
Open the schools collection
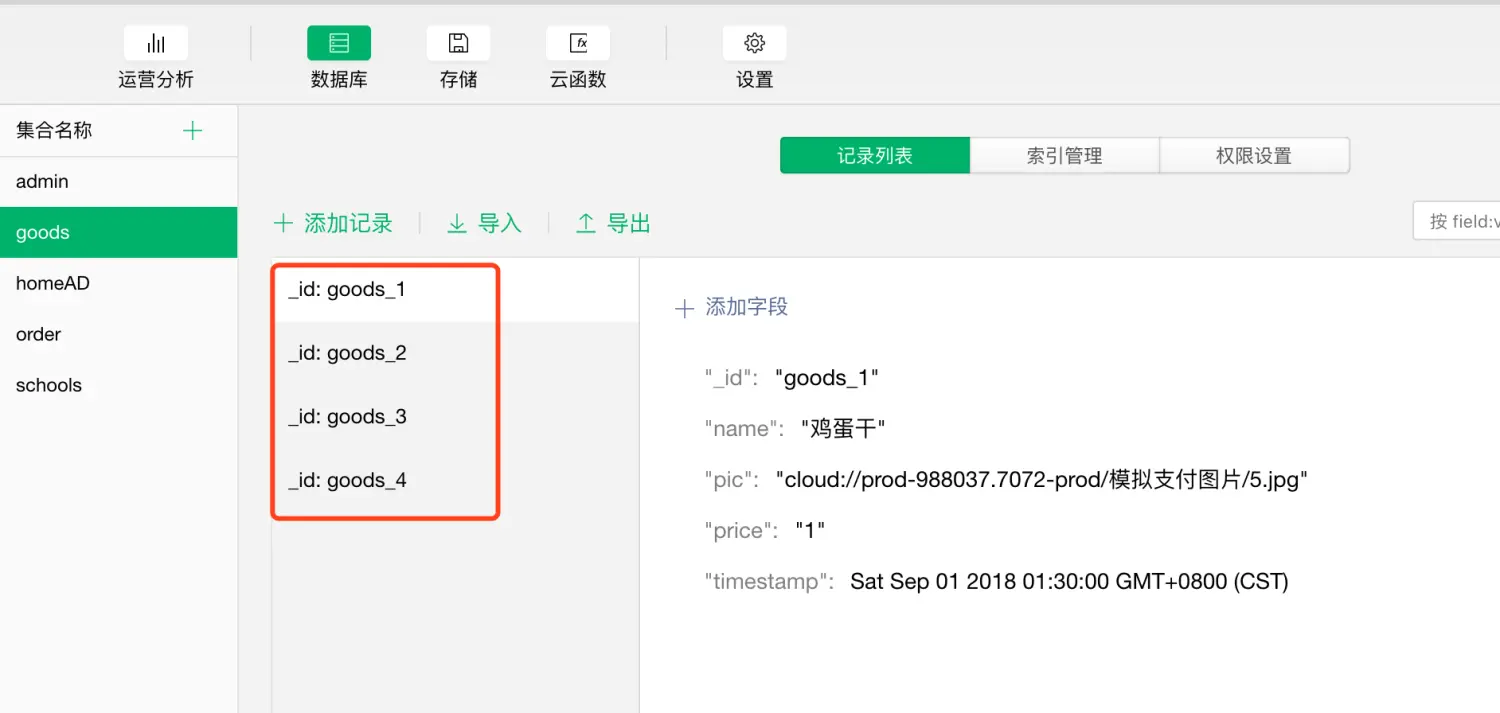click(49, 385)
